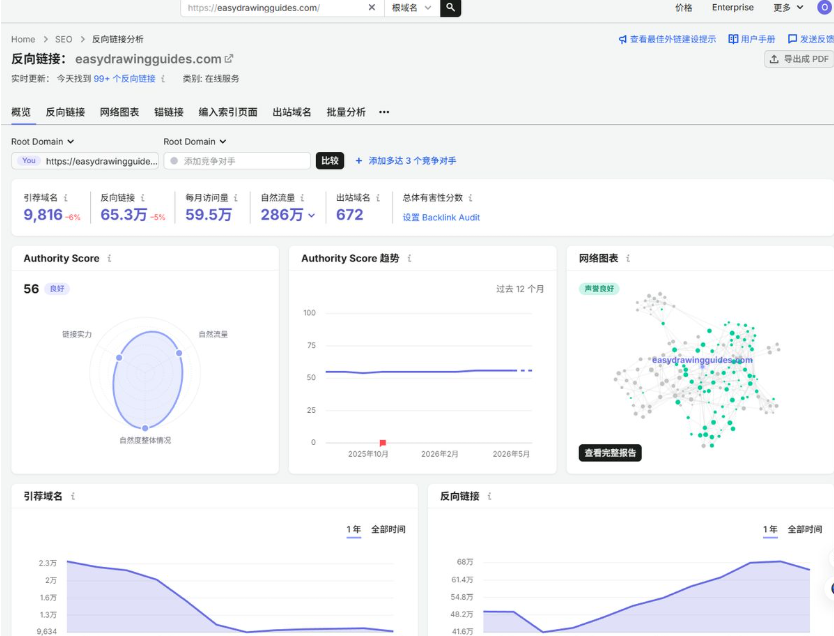Click 添加多达 3 个竞争对手 link
The width and height of the screenshot is (834, 636).
pyautogui.click(x=406, y=161)
